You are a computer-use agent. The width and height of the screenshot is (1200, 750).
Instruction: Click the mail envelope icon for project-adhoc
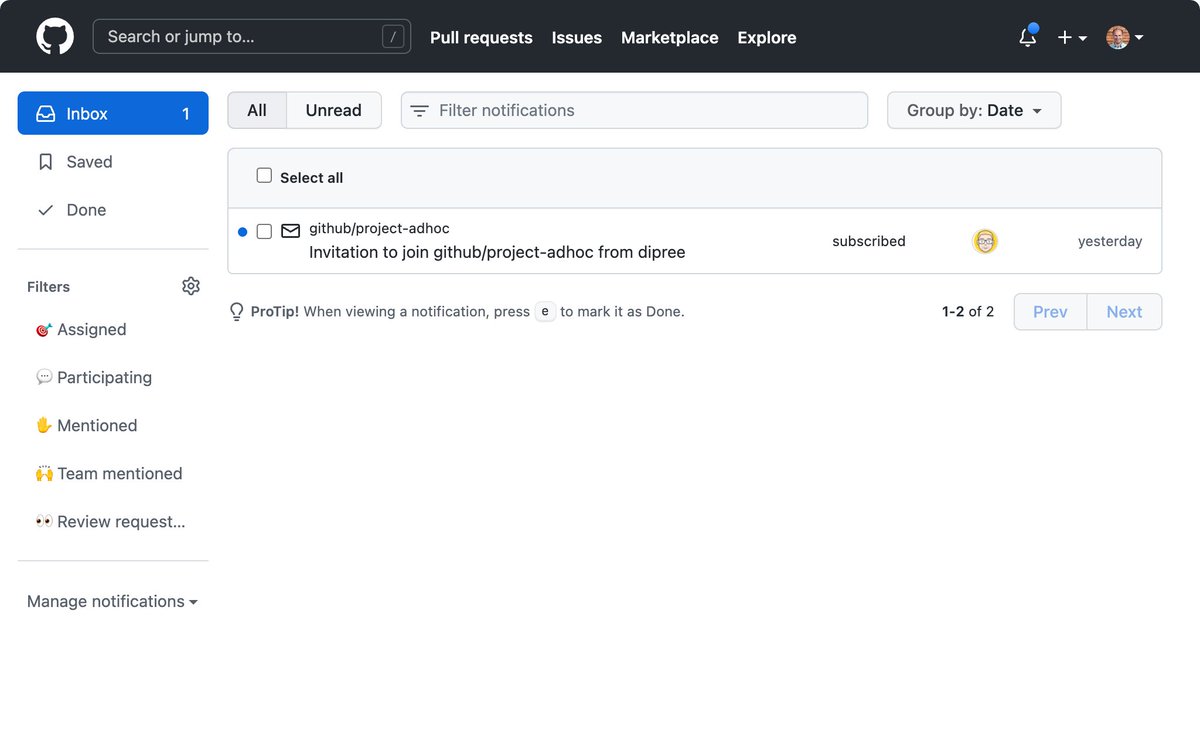tap(290, 231)
